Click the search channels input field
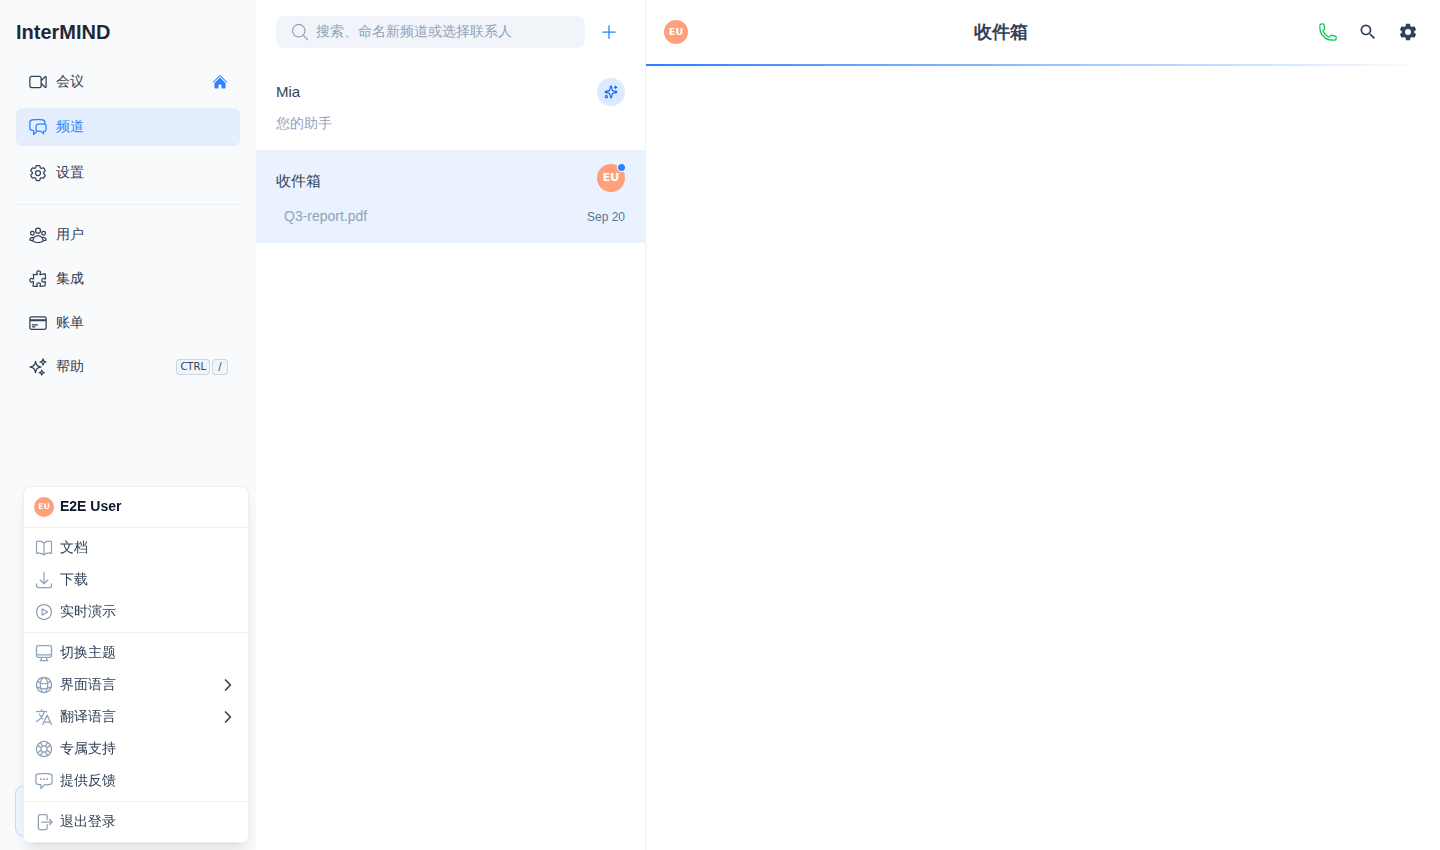The height and width of the screenshot is (850, 1440). pyautogui.click(x=431, y=32)
